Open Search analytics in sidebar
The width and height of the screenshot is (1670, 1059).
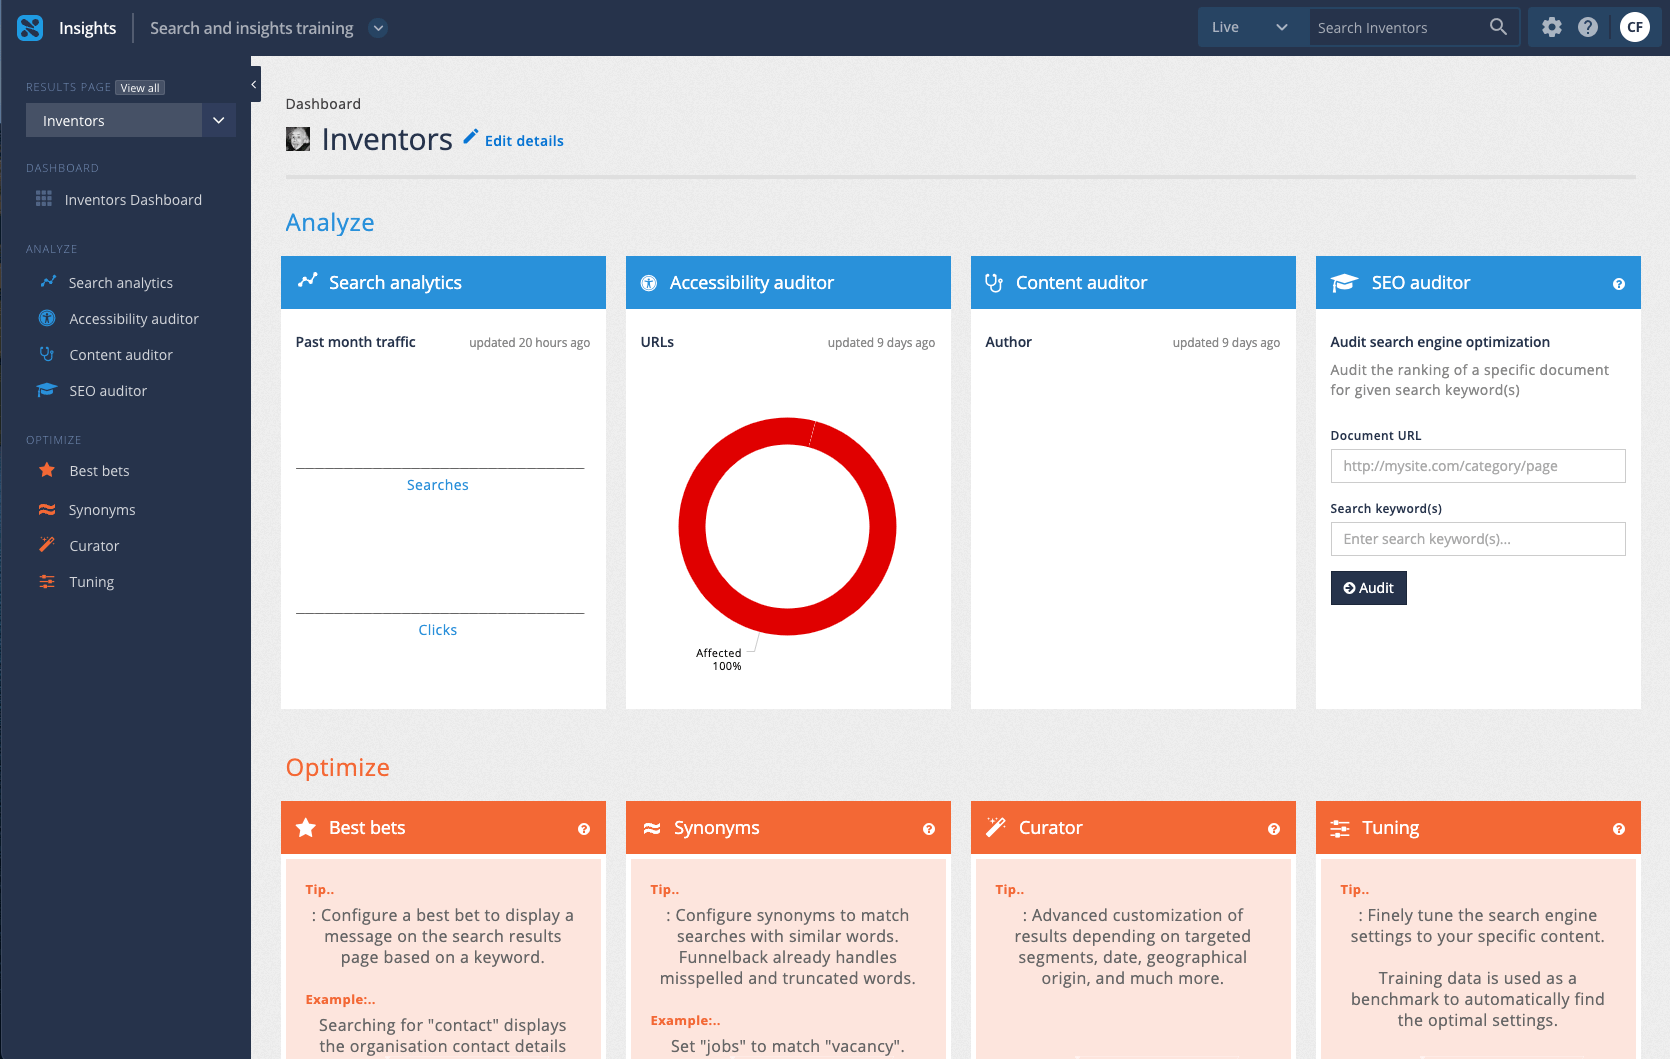[120, 283]
